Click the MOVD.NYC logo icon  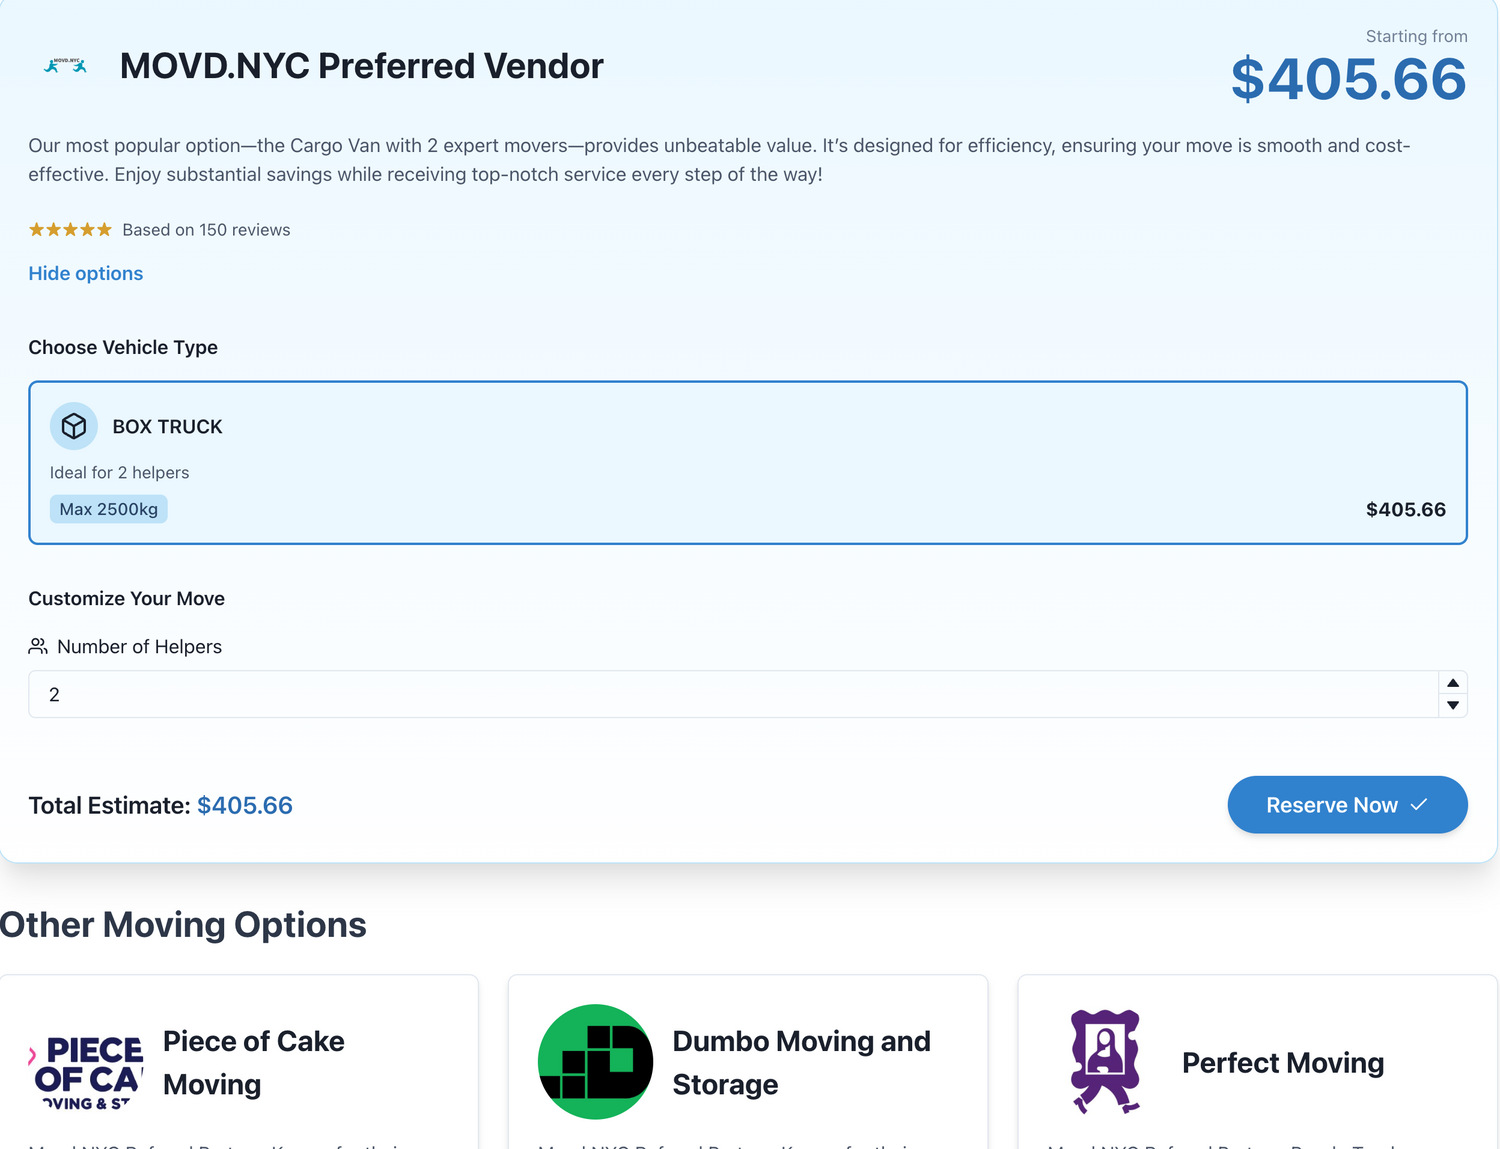66,66
